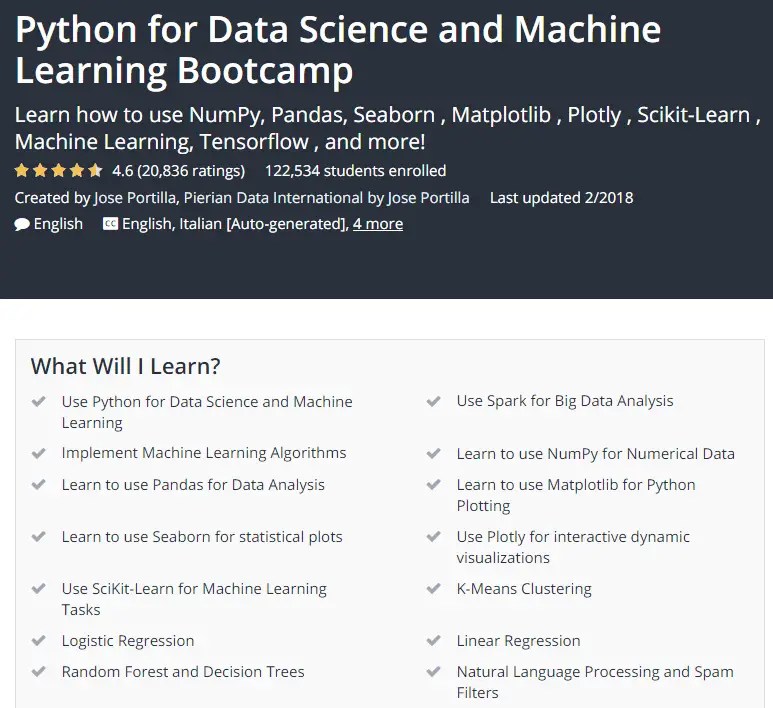This screenshot has width=773, height=708.
Task: Click the '4.6 (20,836 ratings)' text
Action: 178,171
